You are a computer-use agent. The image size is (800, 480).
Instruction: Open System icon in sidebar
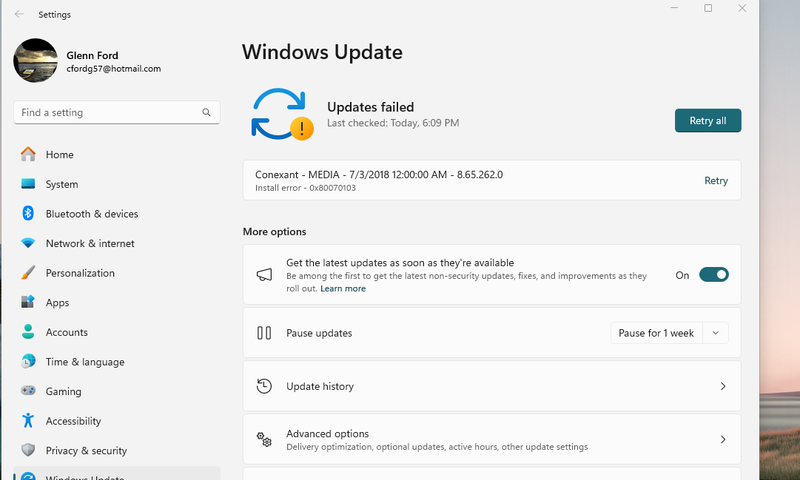[28, 184]
